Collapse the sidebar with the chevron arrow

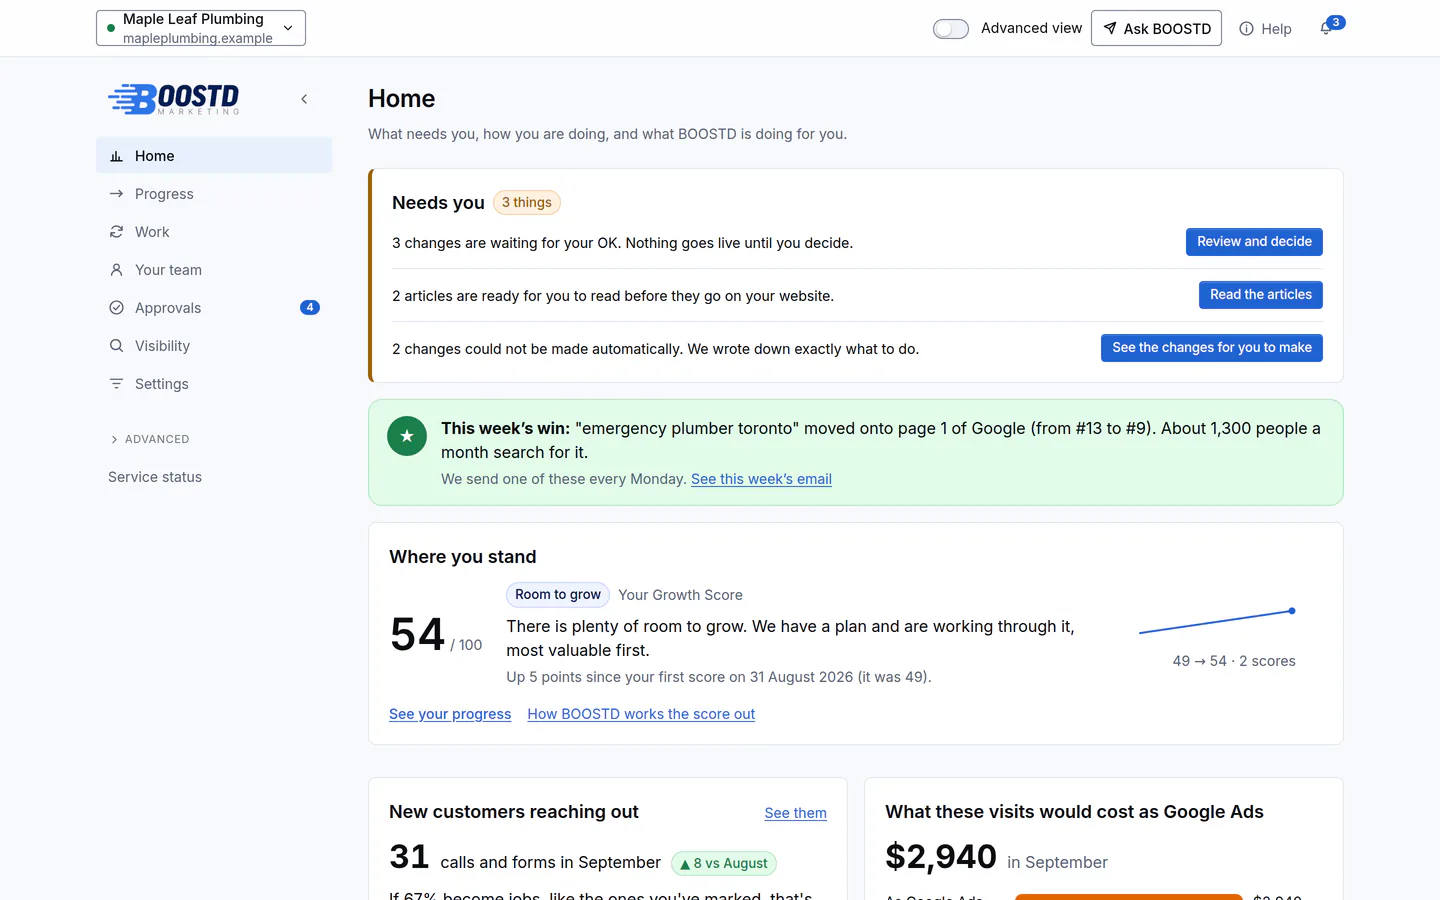point(304,99)
